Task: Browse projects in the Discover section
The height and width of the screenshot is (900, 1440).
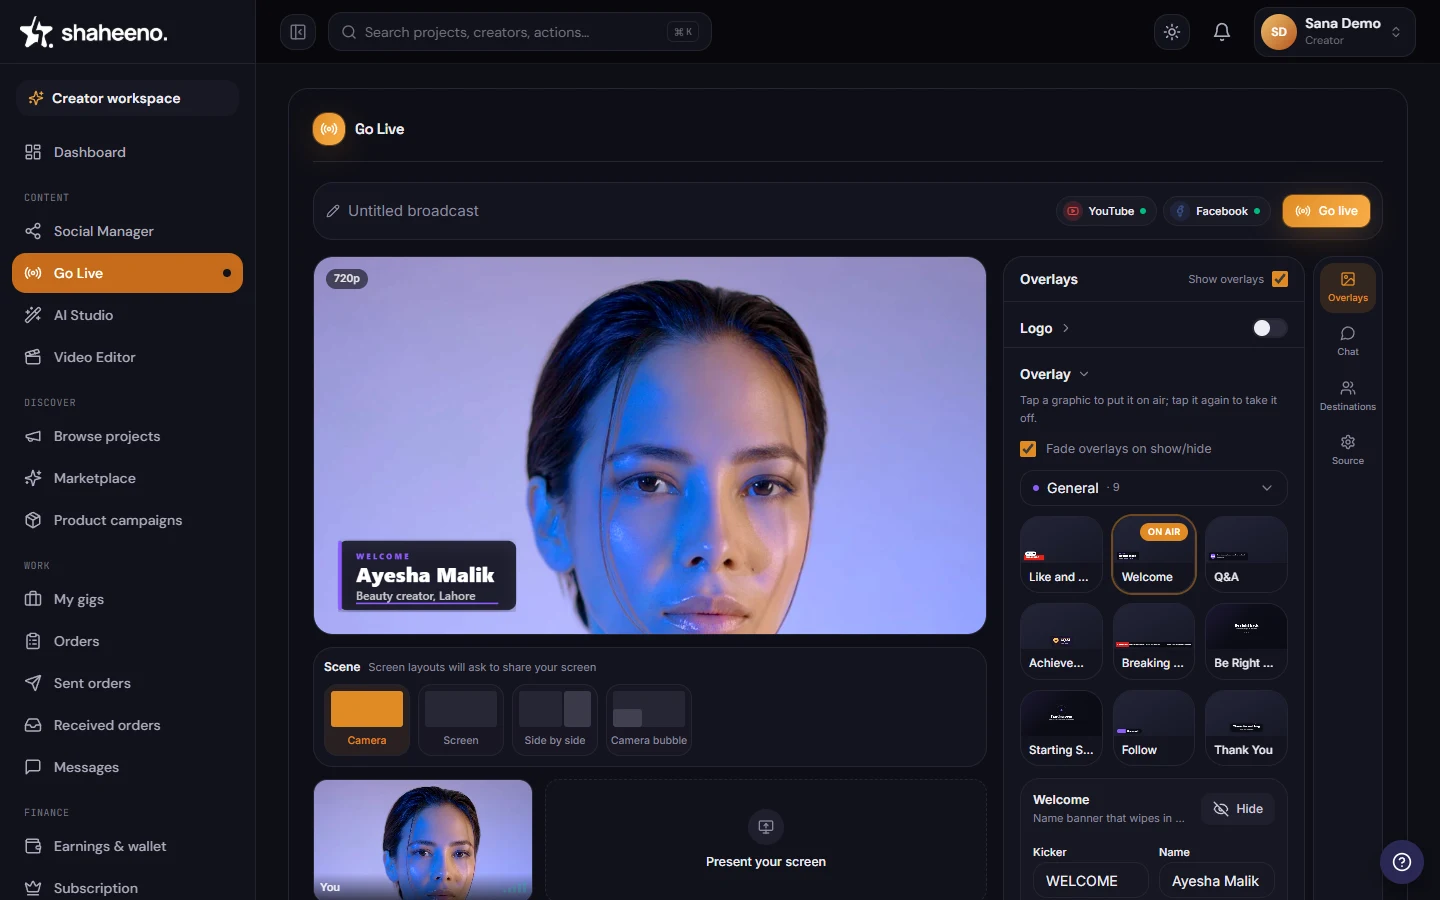Action: click(x=127, y=436)
